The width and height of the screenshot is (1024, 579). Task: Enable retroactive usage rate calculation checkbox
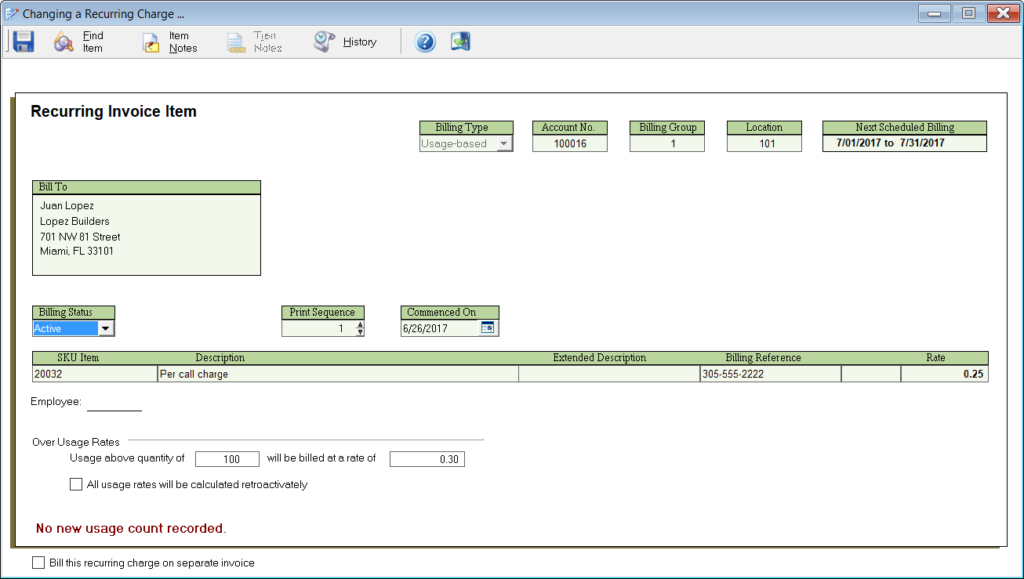76,485
